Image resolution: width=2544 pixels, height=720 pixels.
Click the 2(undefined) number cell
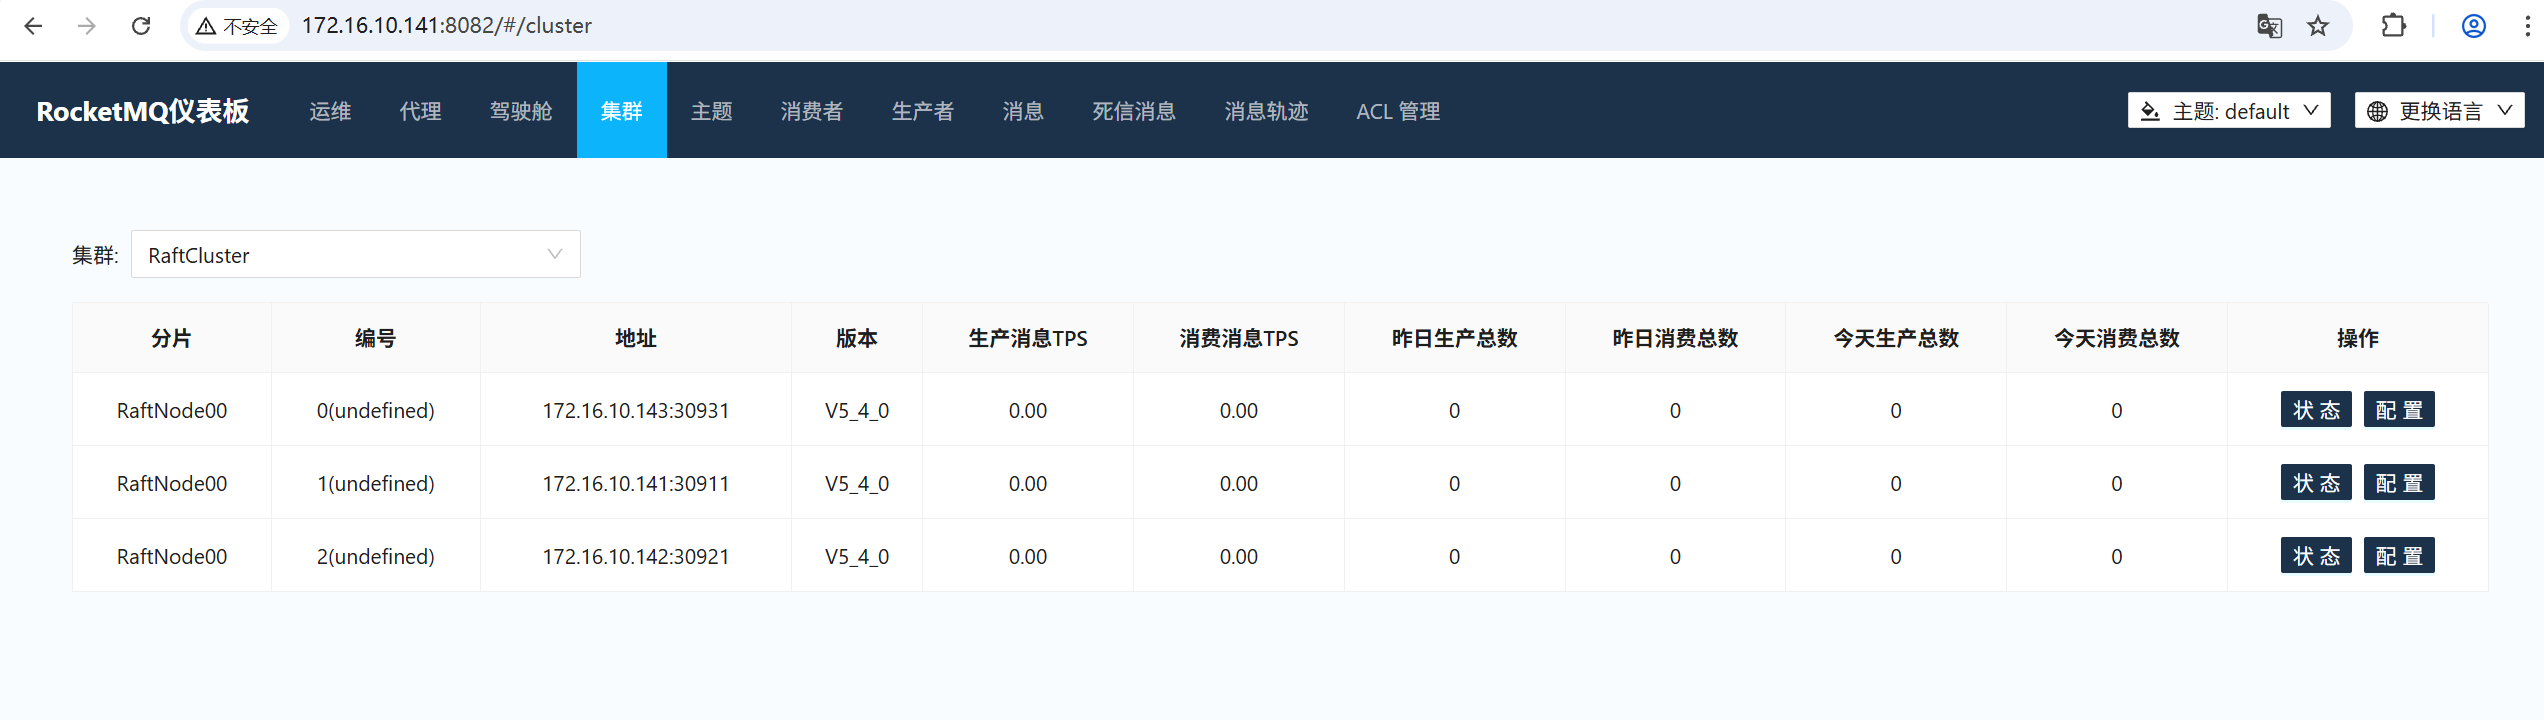tap(376, 556)
